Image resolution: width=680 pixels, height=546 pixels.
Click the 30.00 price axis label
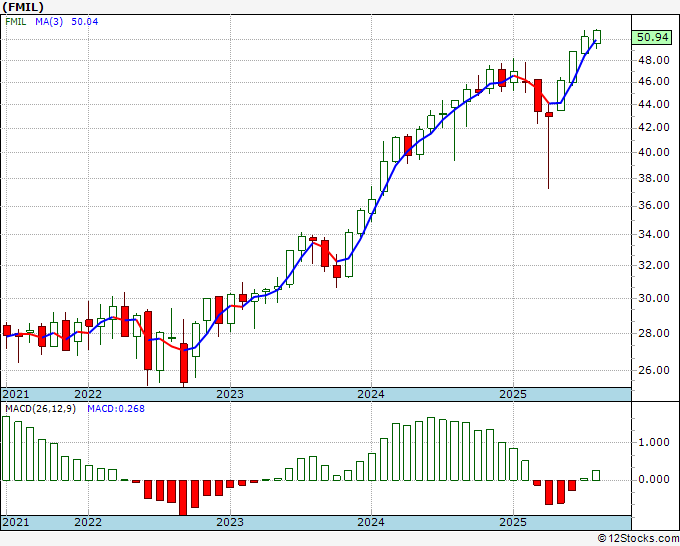tap(654, 298)
